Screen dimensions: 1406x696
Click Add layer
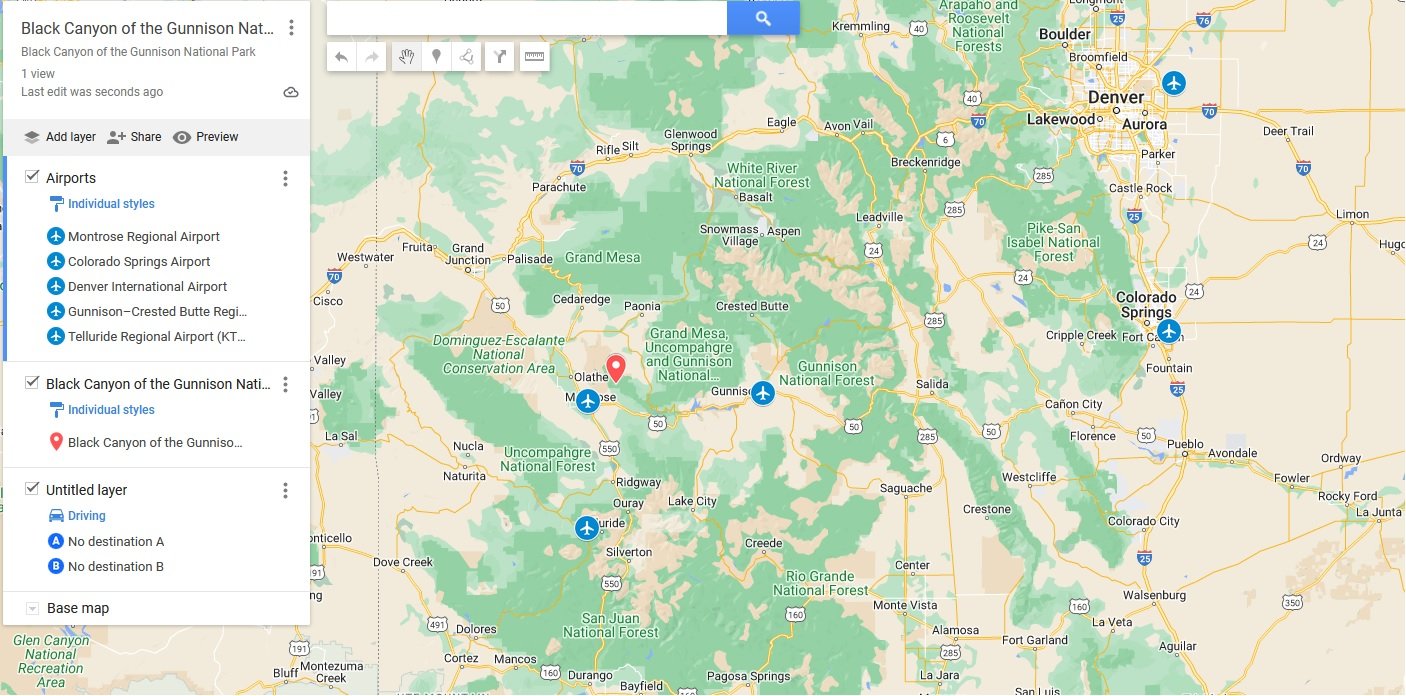(x=60, y=137)
